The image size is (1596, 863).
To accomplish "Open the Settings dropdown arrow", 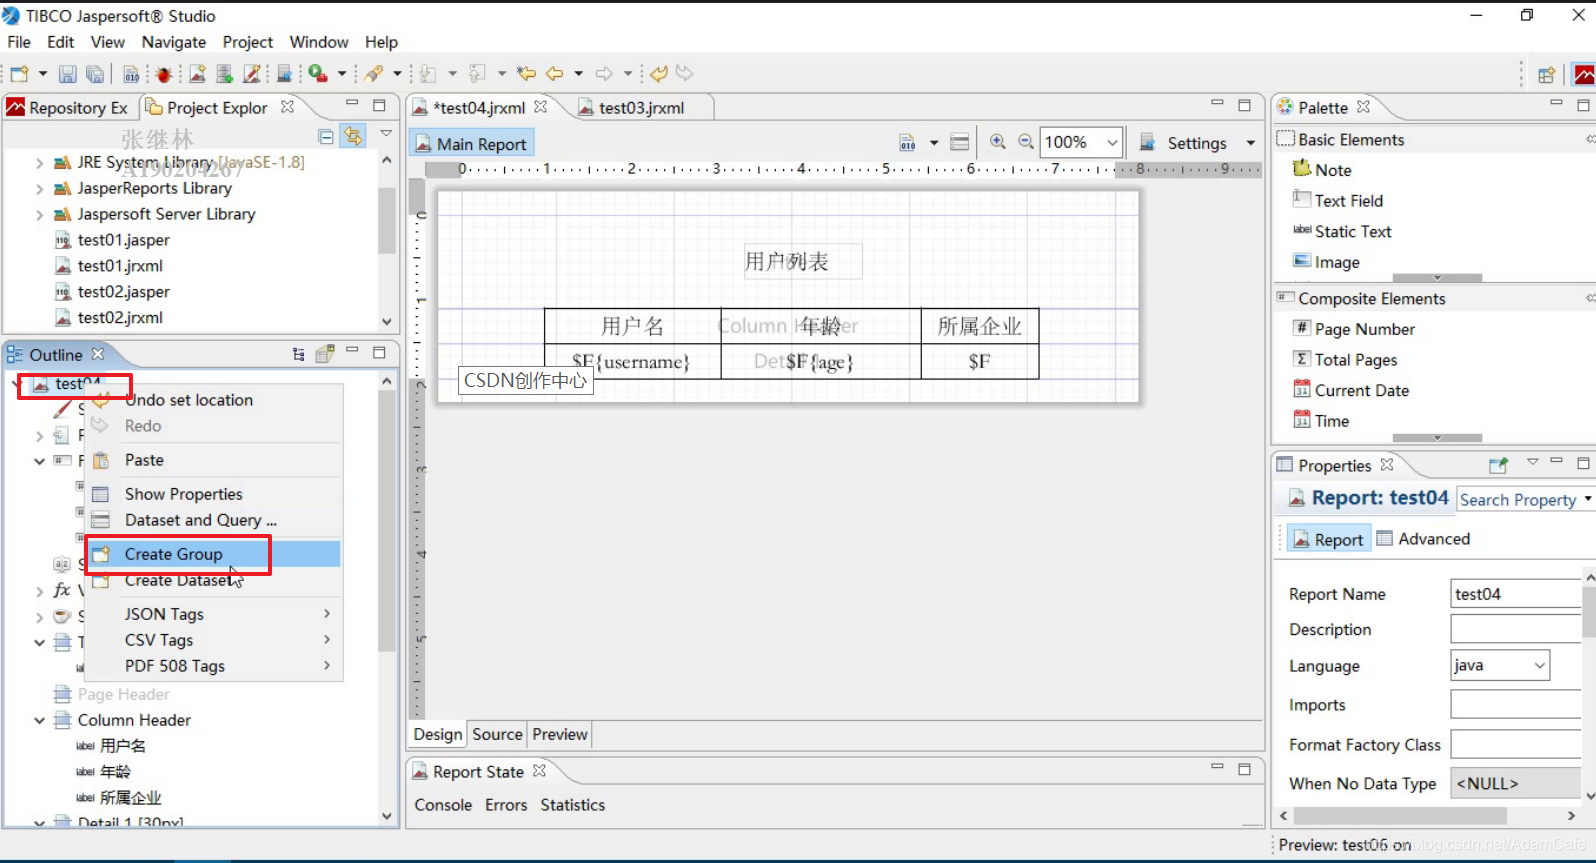I will click(x=1250, y=143).
